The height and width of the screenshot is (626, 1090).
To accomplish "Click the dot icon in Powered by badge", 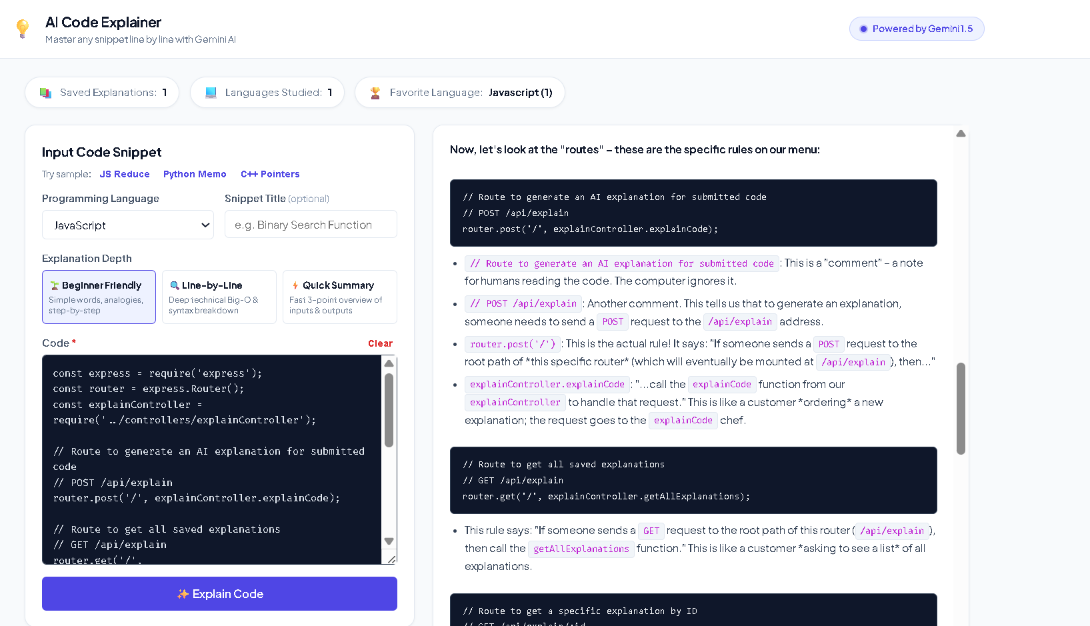I will click(x=863, y=29).
